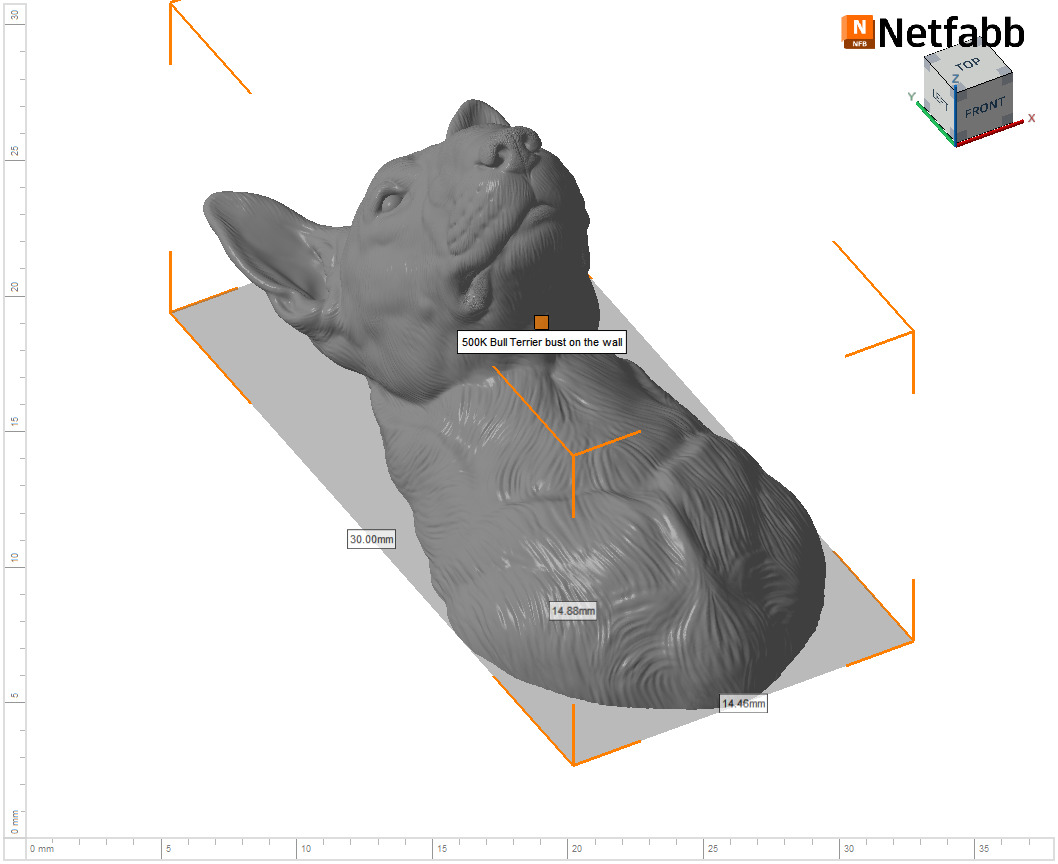Click the LEFT face of view cube

click(940, 100)
